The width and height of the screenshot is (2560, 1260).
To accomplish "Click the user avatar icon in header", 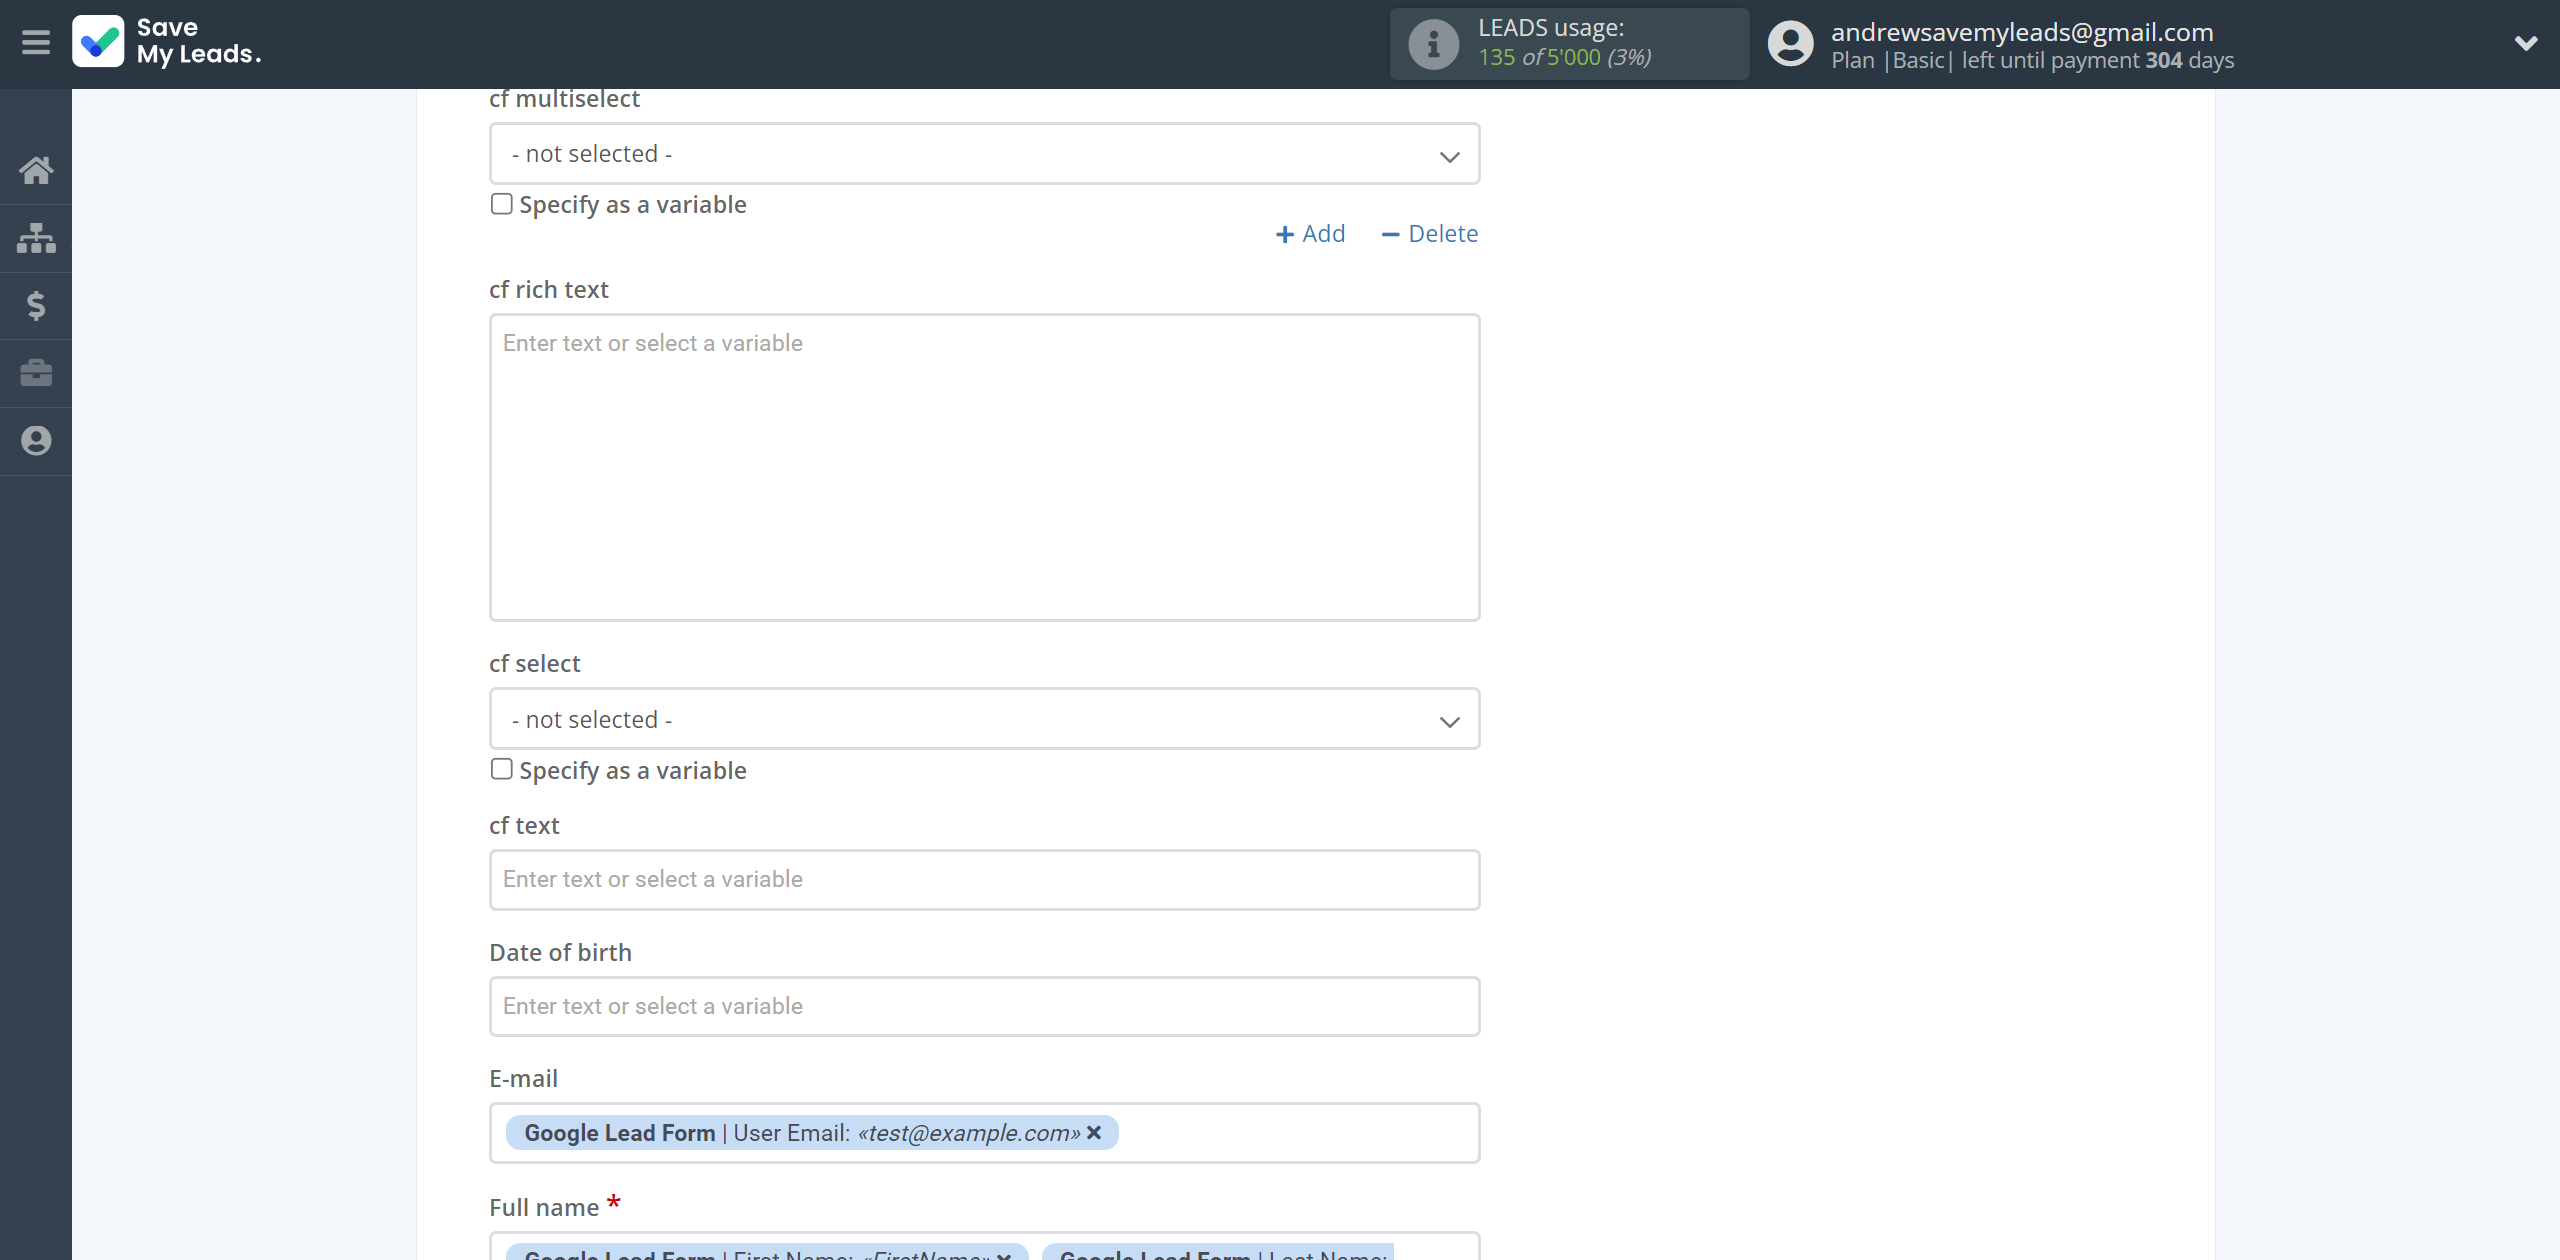I will [1790, 44].
